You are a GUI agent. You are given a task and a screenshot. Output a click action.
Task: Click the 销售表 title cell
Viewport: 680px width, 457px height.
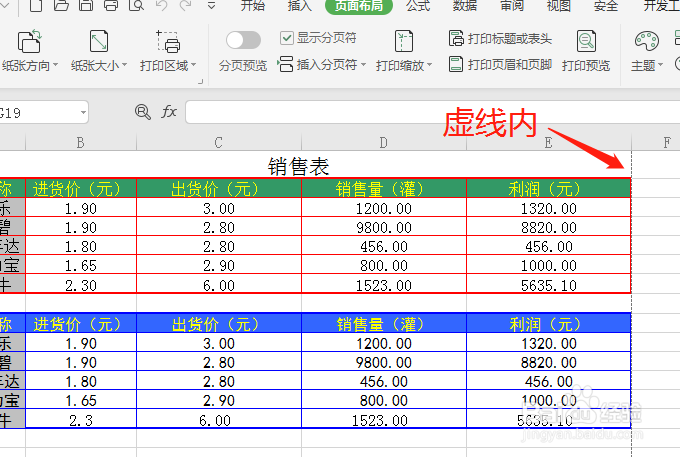click(298, 166)
